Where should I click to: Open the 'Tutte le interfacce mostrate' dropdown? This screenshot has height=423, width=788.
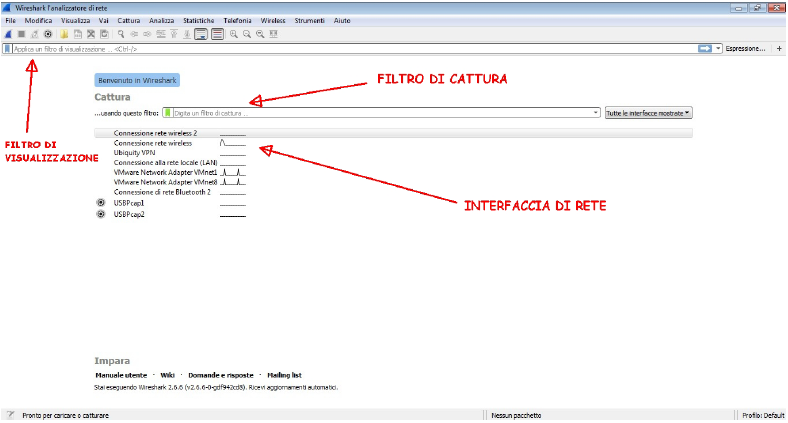coord(648,113)
